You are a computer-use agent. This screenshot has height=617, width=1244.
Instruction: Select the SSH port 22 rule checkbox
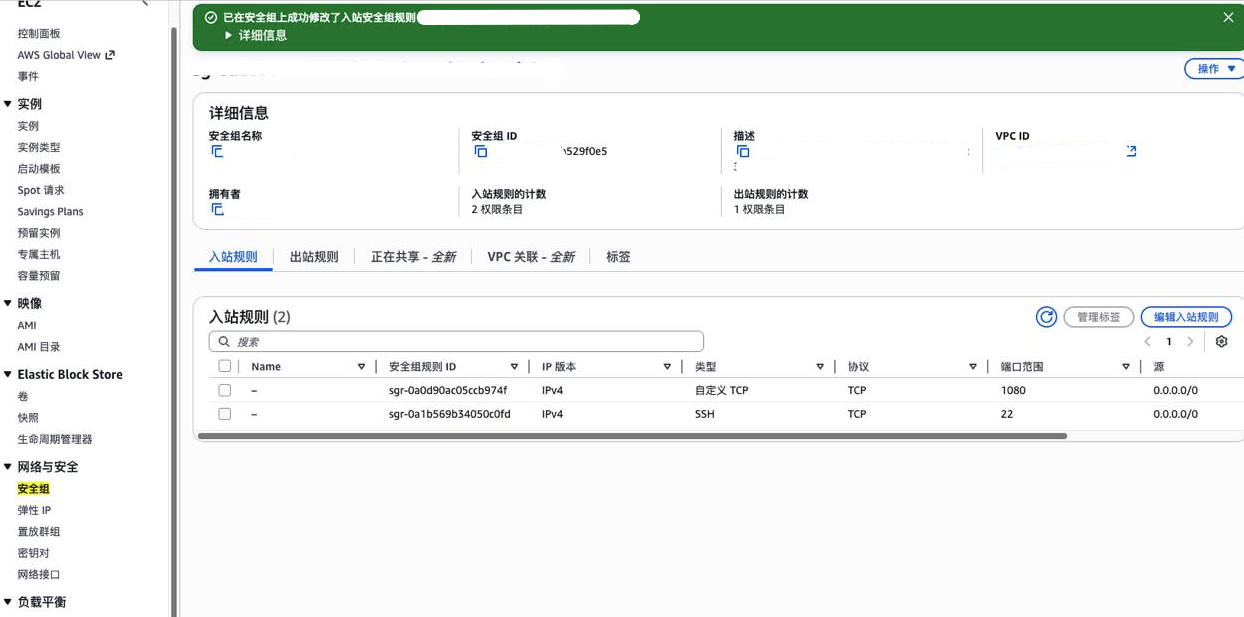[x=225, y=414]
